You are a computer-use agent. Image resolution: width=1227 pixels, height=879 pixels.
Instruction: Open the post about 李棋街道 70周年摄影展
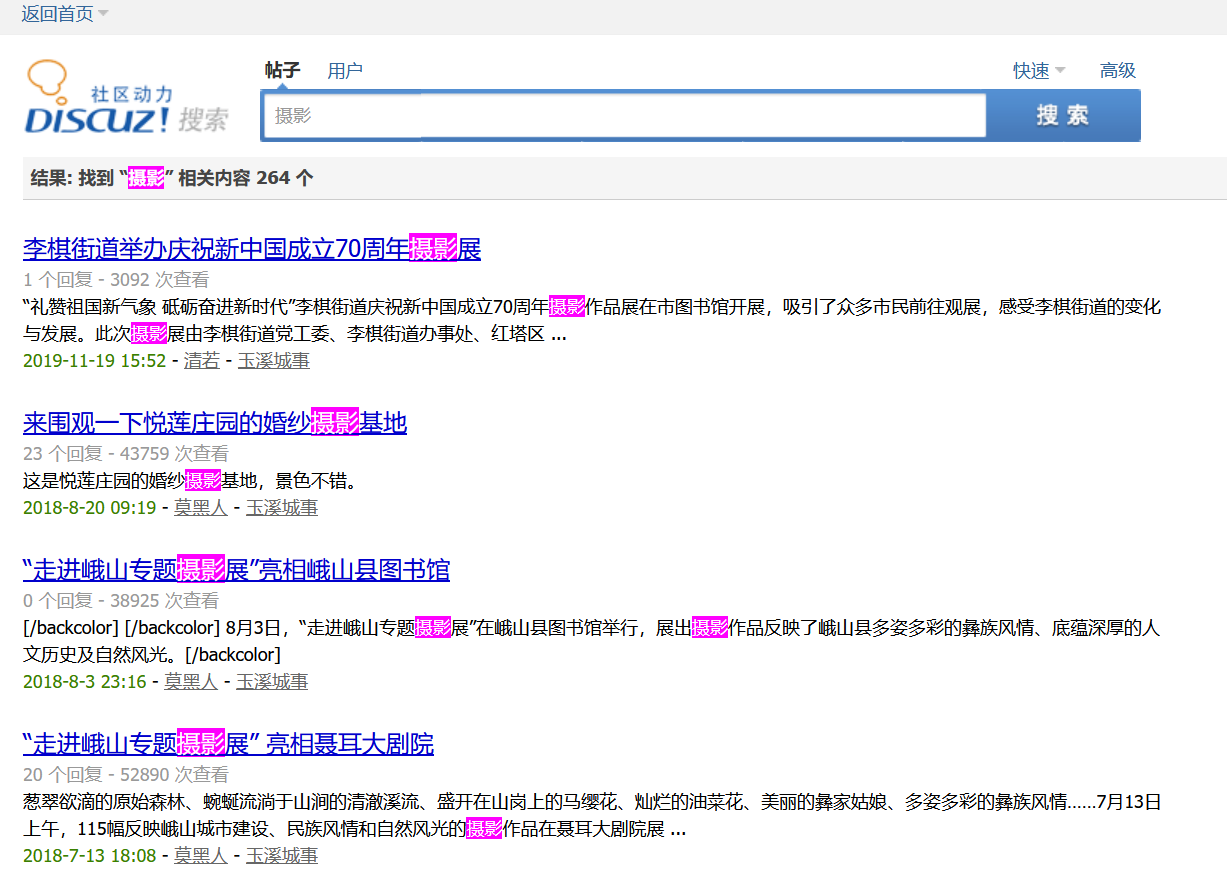click(x=251, y=248)
